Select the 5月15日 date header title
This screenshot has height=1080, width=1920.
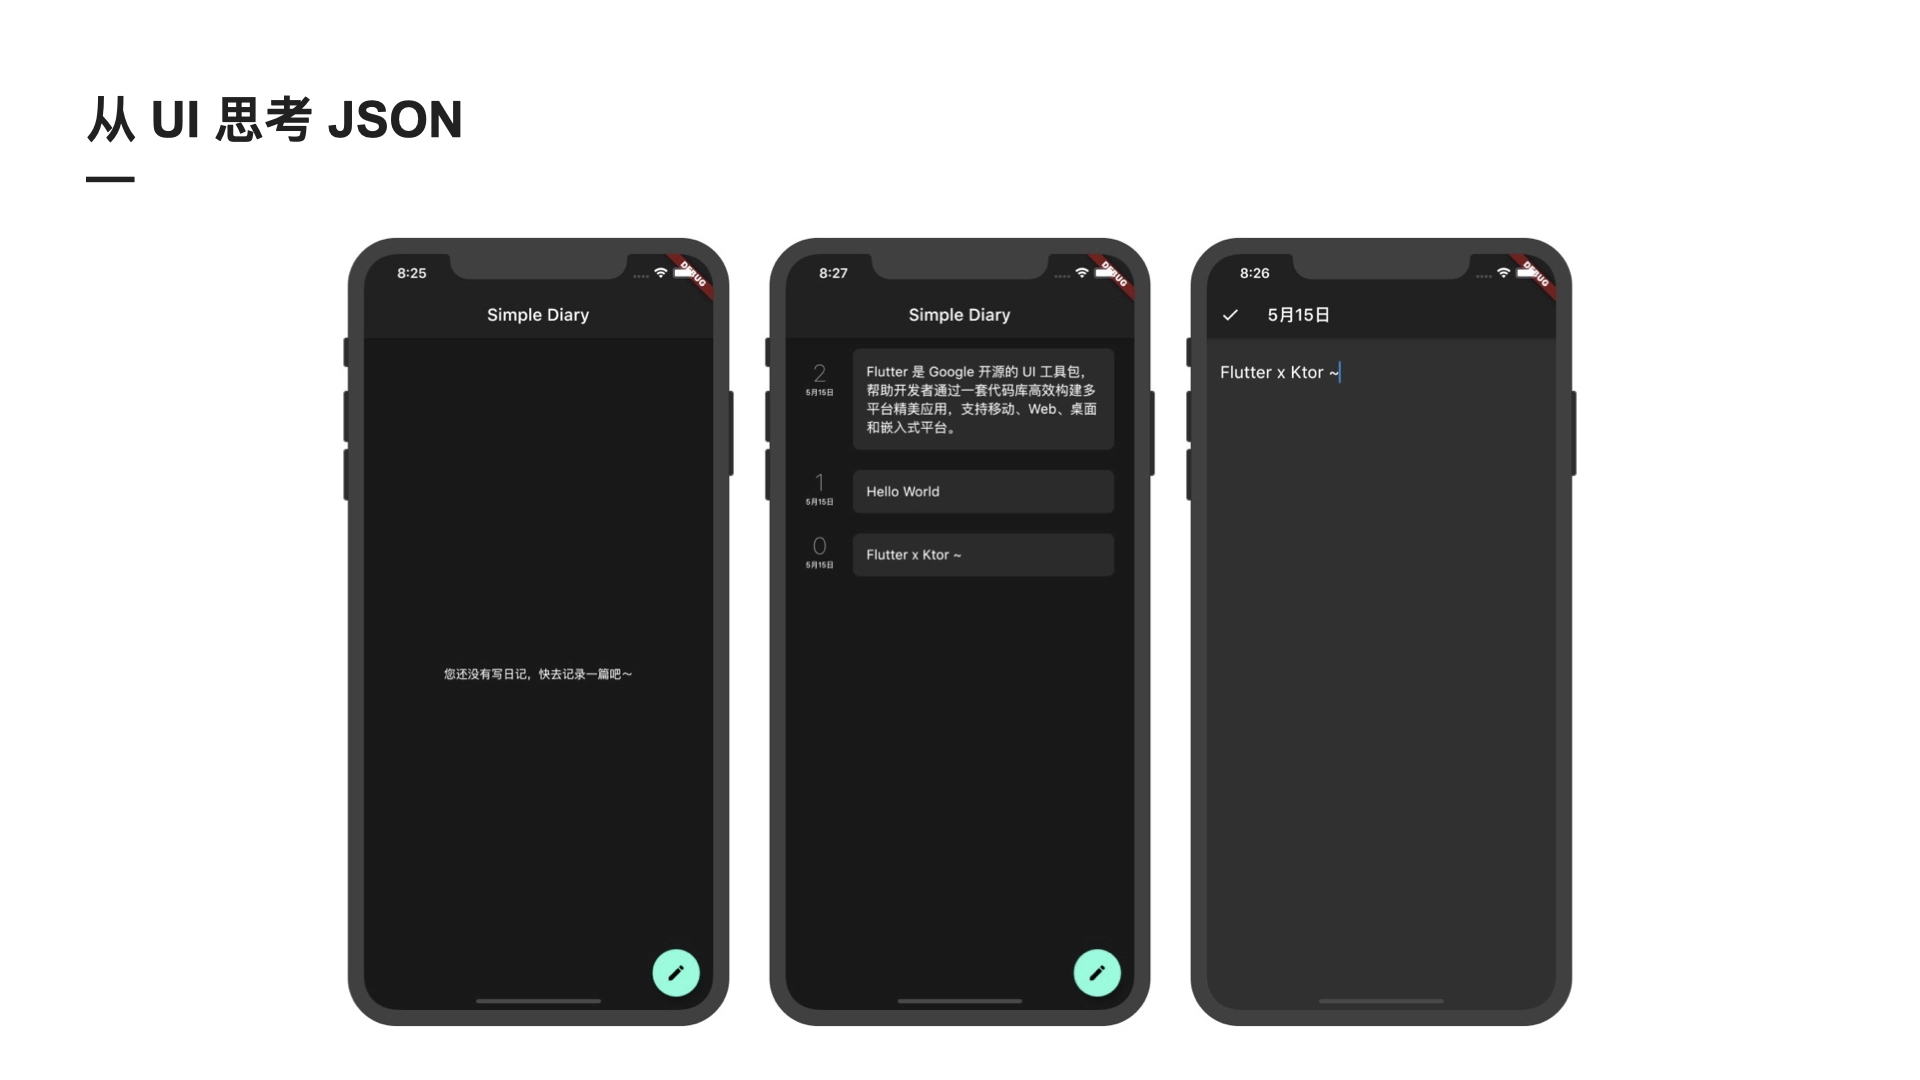[x=1298, y=315]
